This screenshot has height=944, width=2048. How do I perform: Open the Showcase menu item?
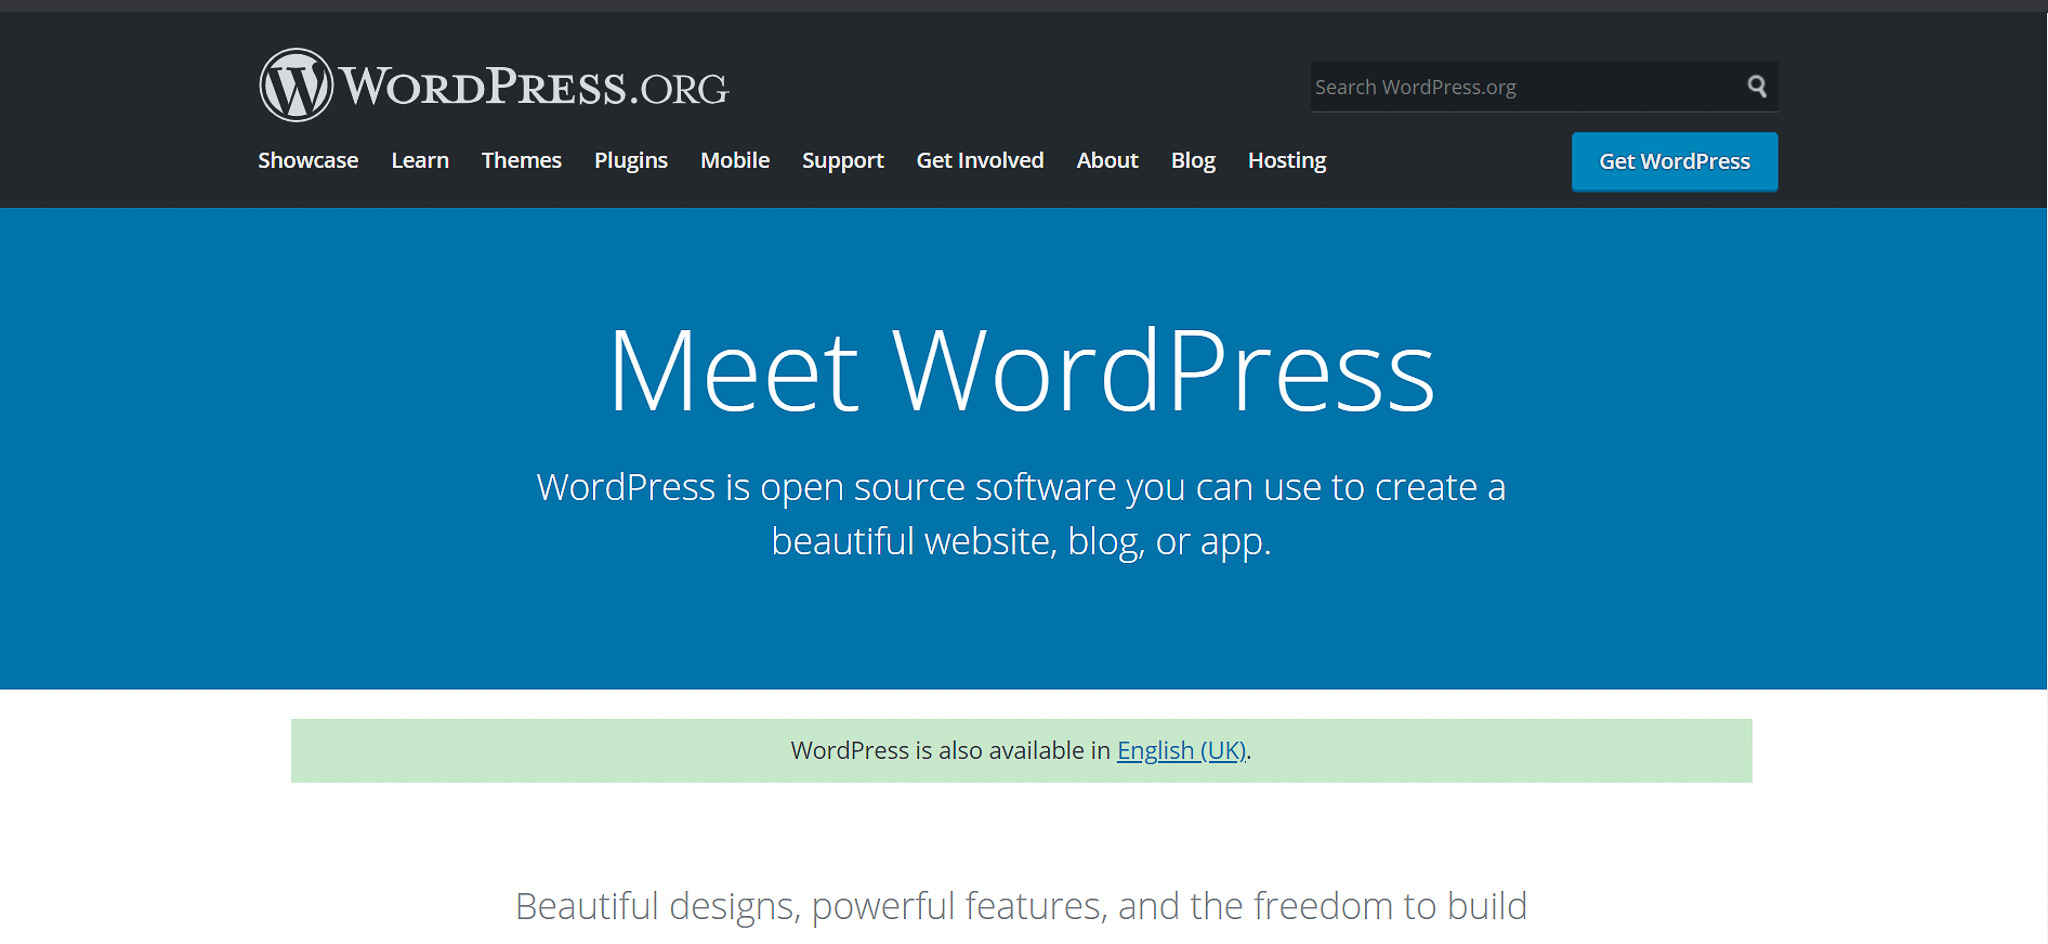point(307,160)
